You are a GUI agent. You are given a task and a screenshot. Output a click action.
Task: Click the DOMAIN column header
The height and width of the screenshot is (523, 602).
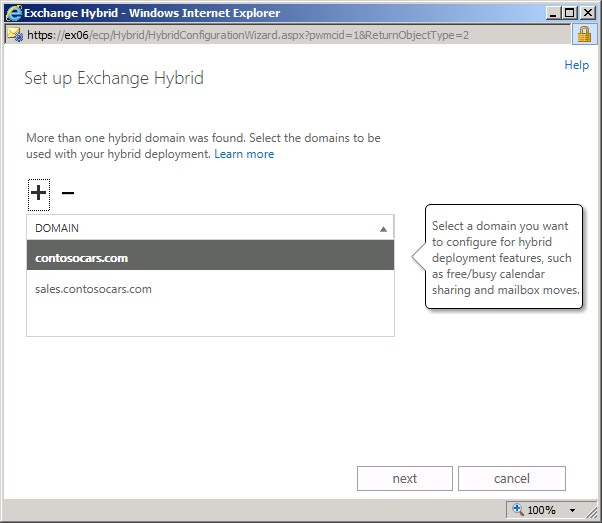coord(210,228)
